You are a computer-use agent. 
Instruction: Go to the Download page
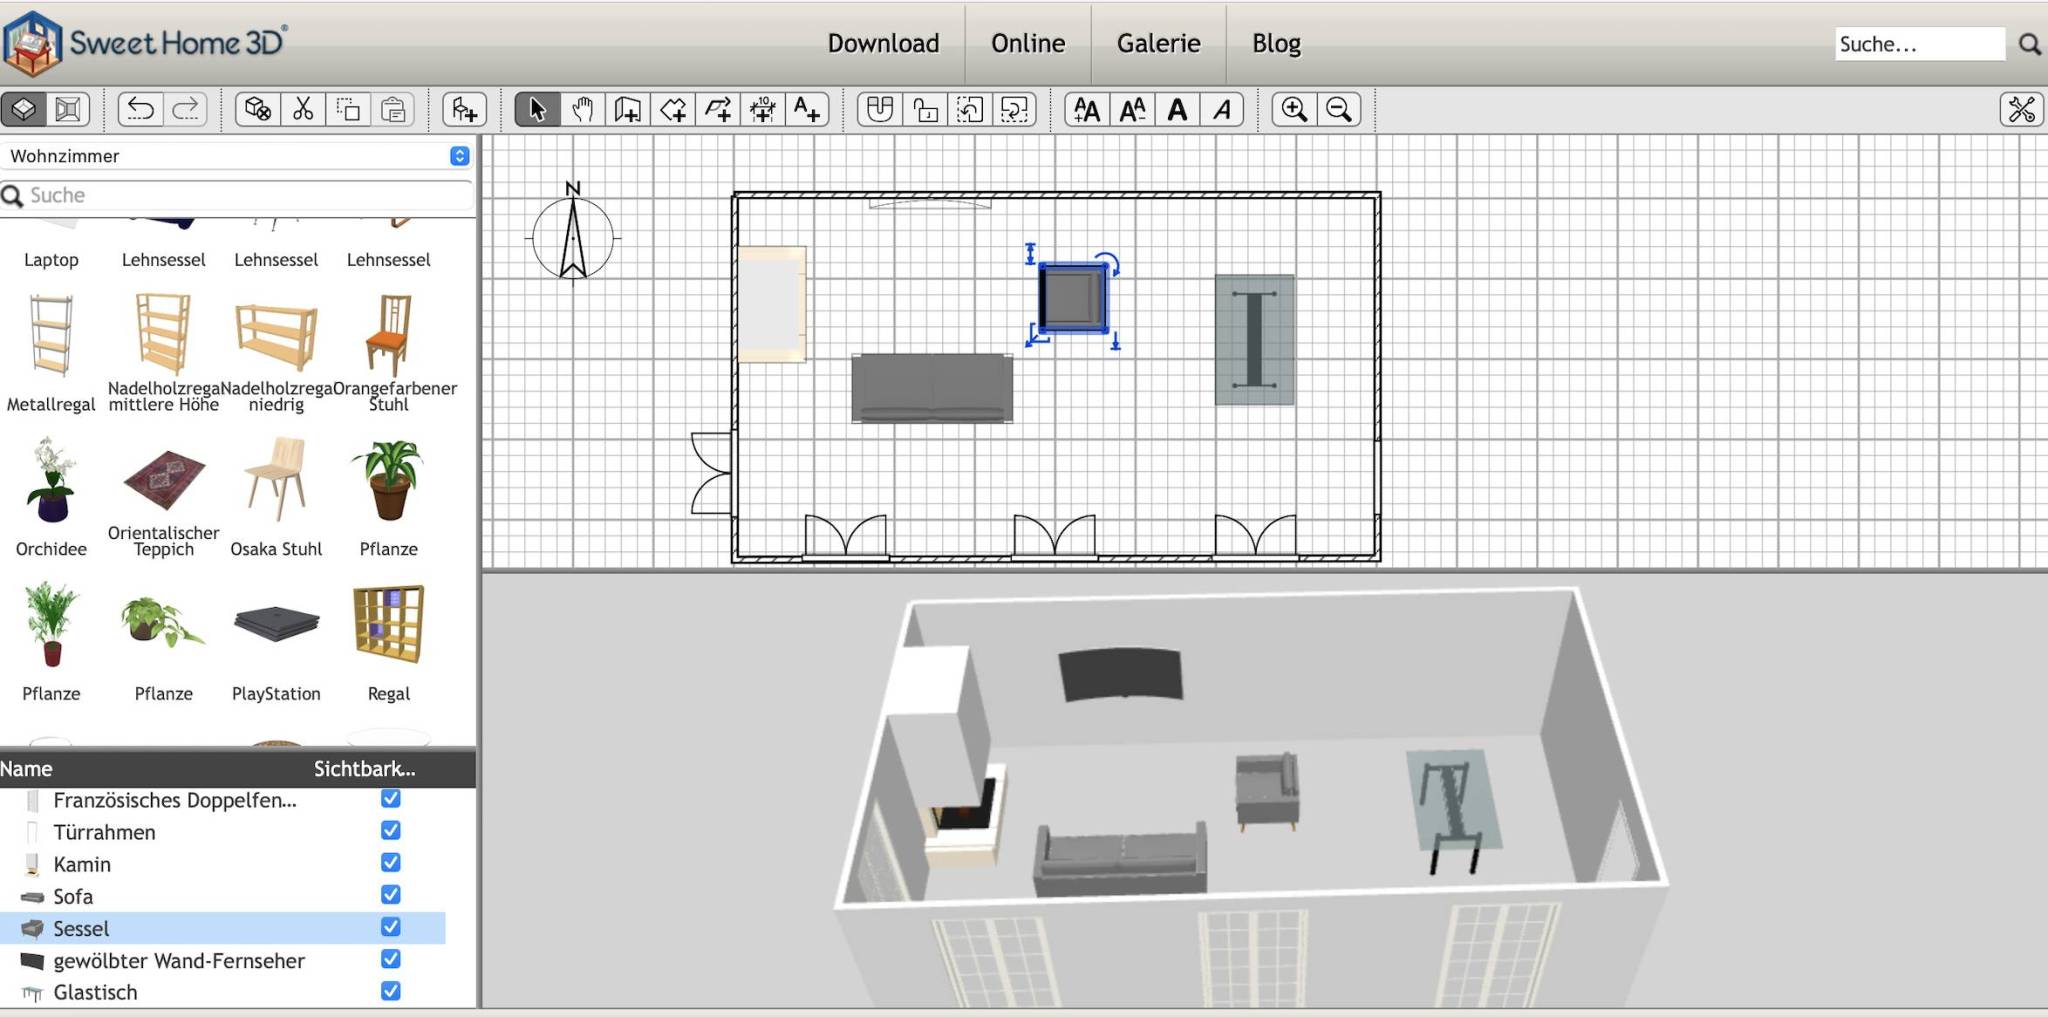(x=883, y=43)
